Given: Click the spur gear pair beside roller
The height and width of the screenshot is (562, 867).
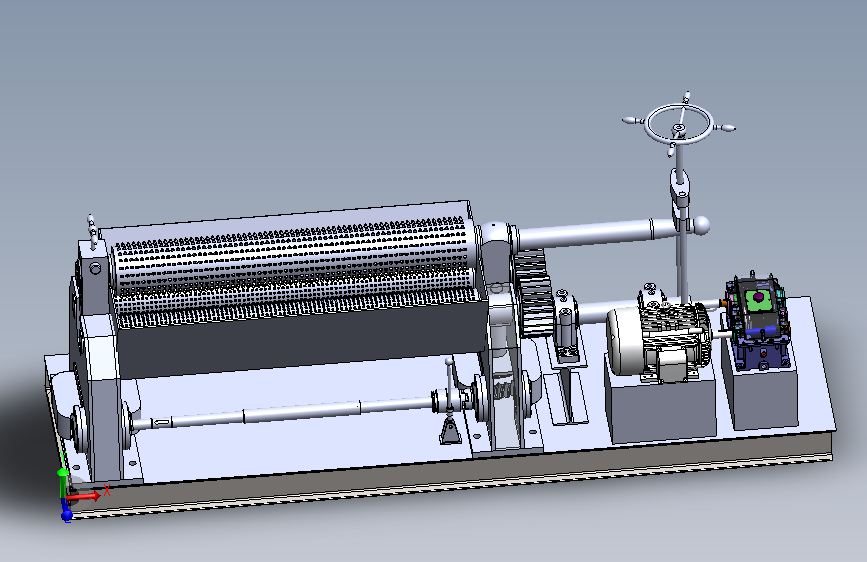Looking at the screenshot, I should [534, 292].
